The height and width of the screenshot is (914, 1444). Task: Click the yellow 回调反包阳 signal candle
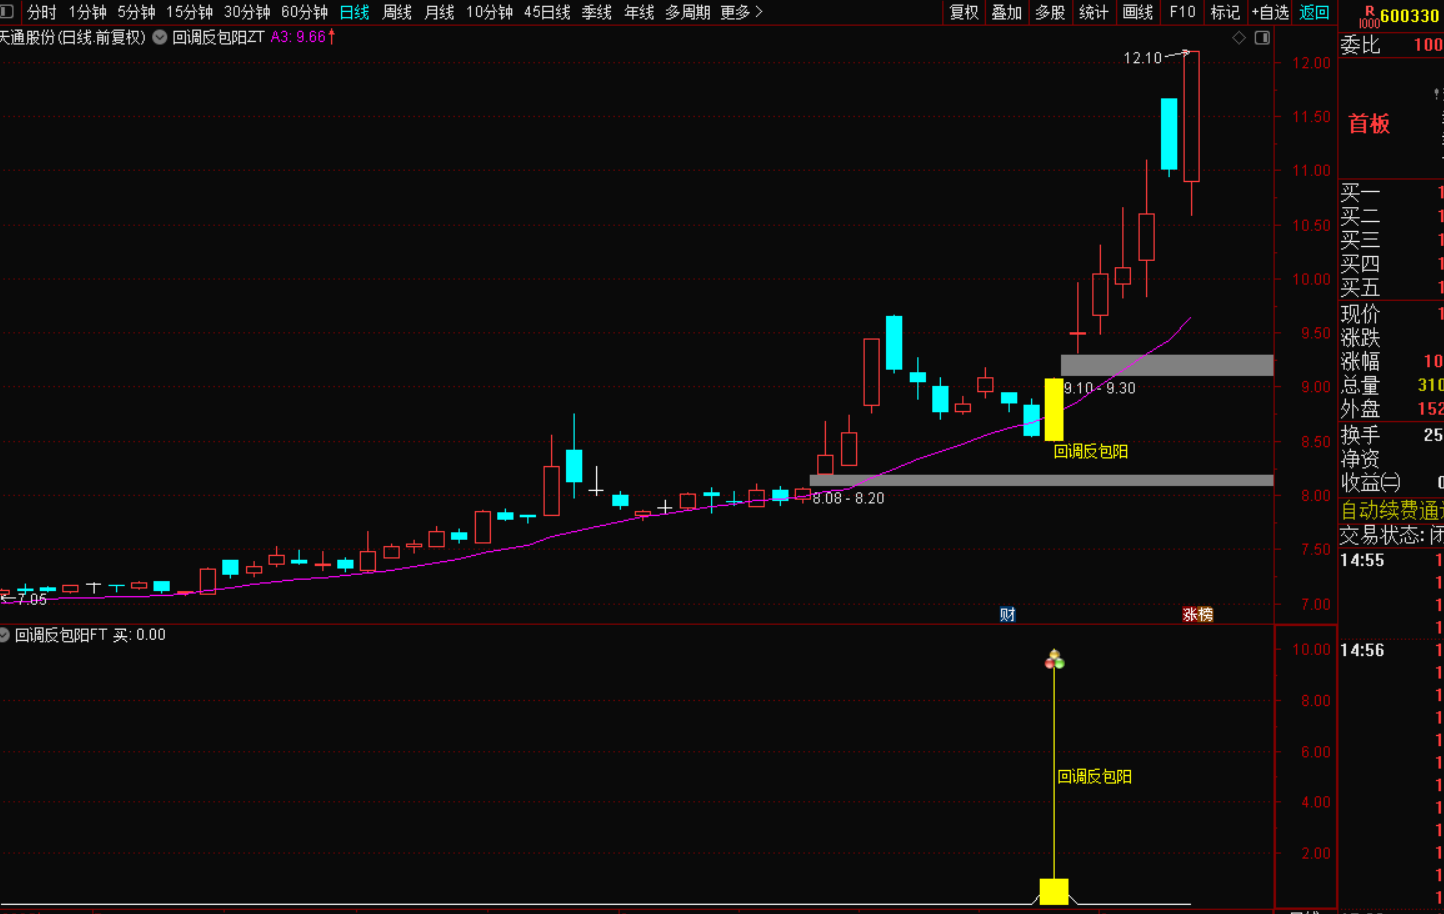click(1054, 409)
